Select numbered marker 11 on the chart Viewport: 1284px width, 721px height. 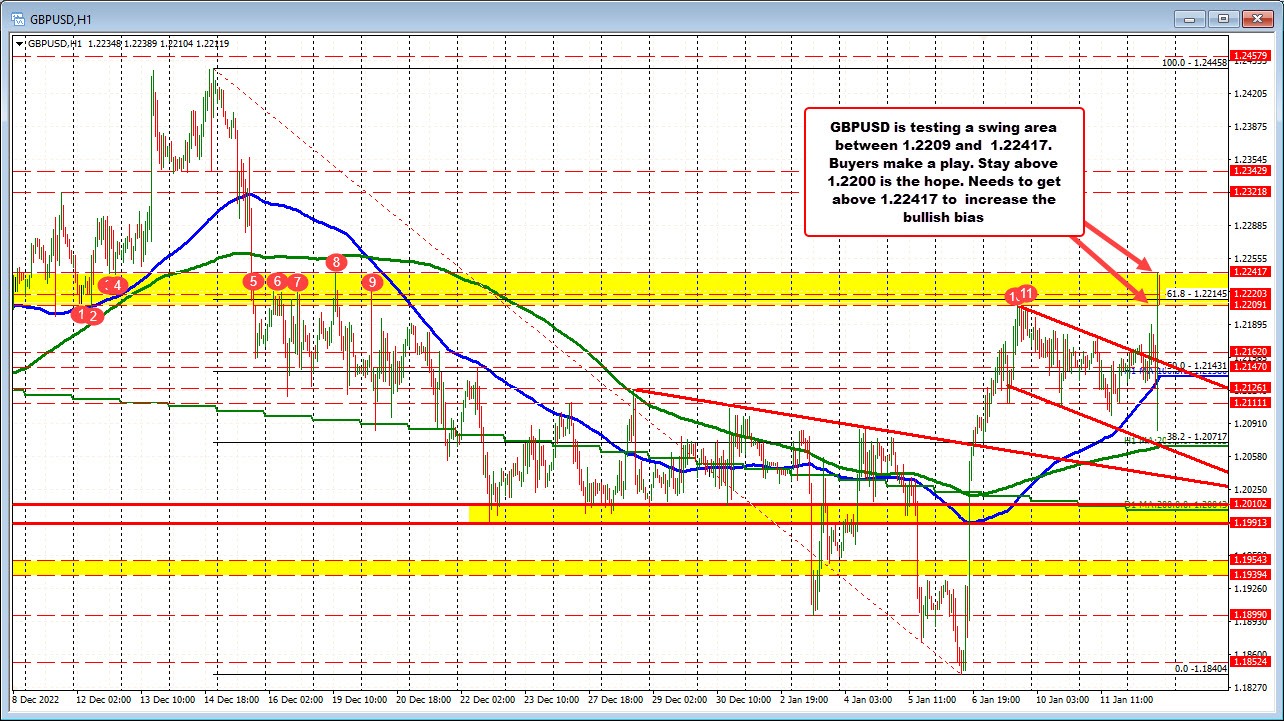tap(1027, 292)
